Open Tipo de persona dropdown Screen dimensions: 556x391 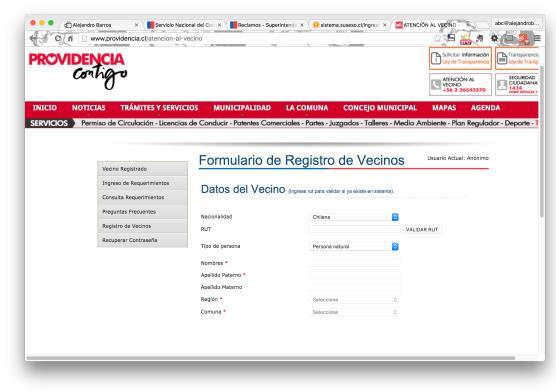[355, 246]
